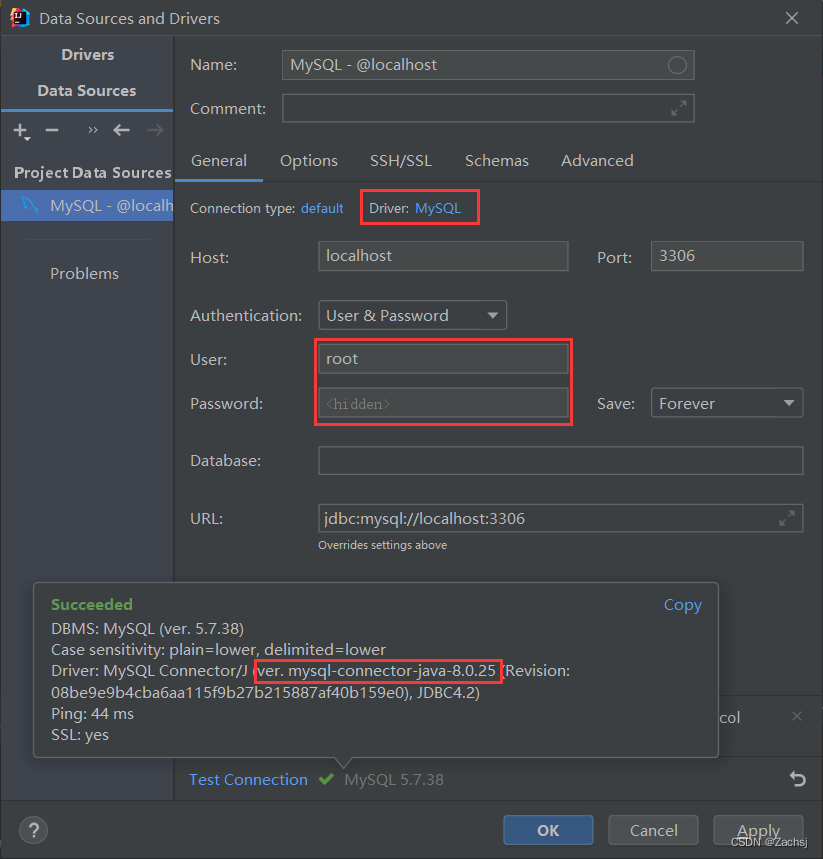Image resolution: width=823 pixels, height=859 pixels.
Task: Click the 'DBMS: MySQL (ver. 5.7.38)' line
Action: point(147,628)
